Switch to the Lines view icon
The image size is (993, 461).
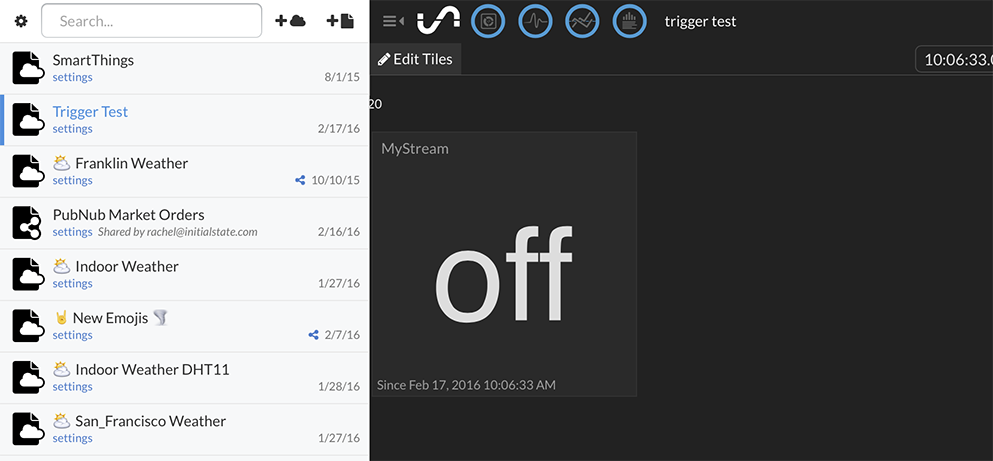582,21
